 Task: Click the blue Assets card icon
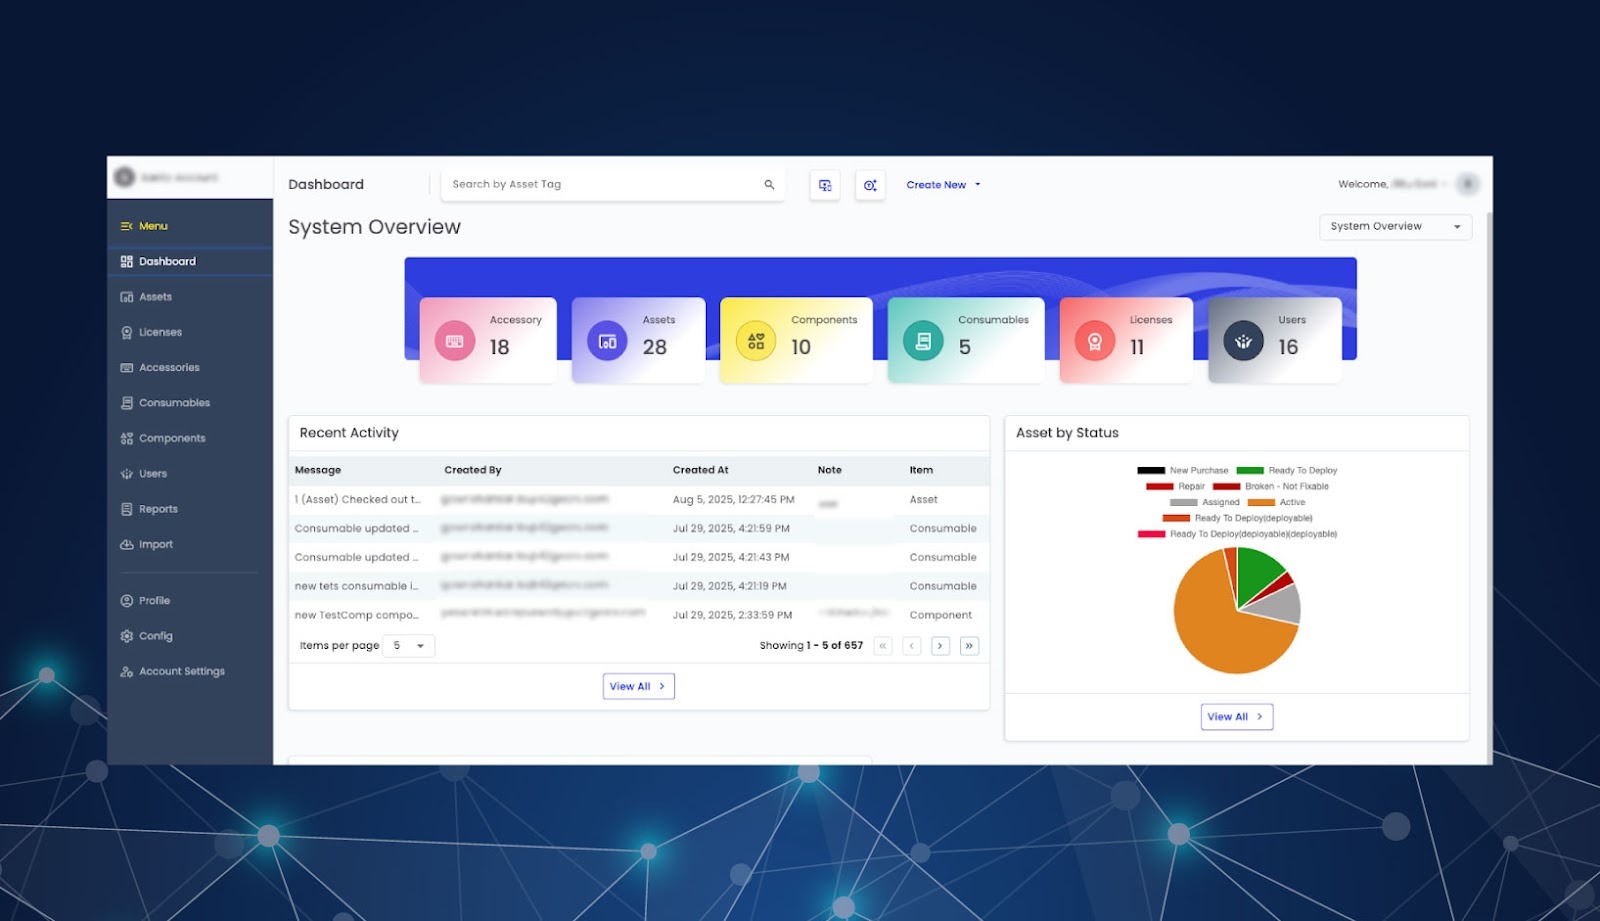coord(607,341)
